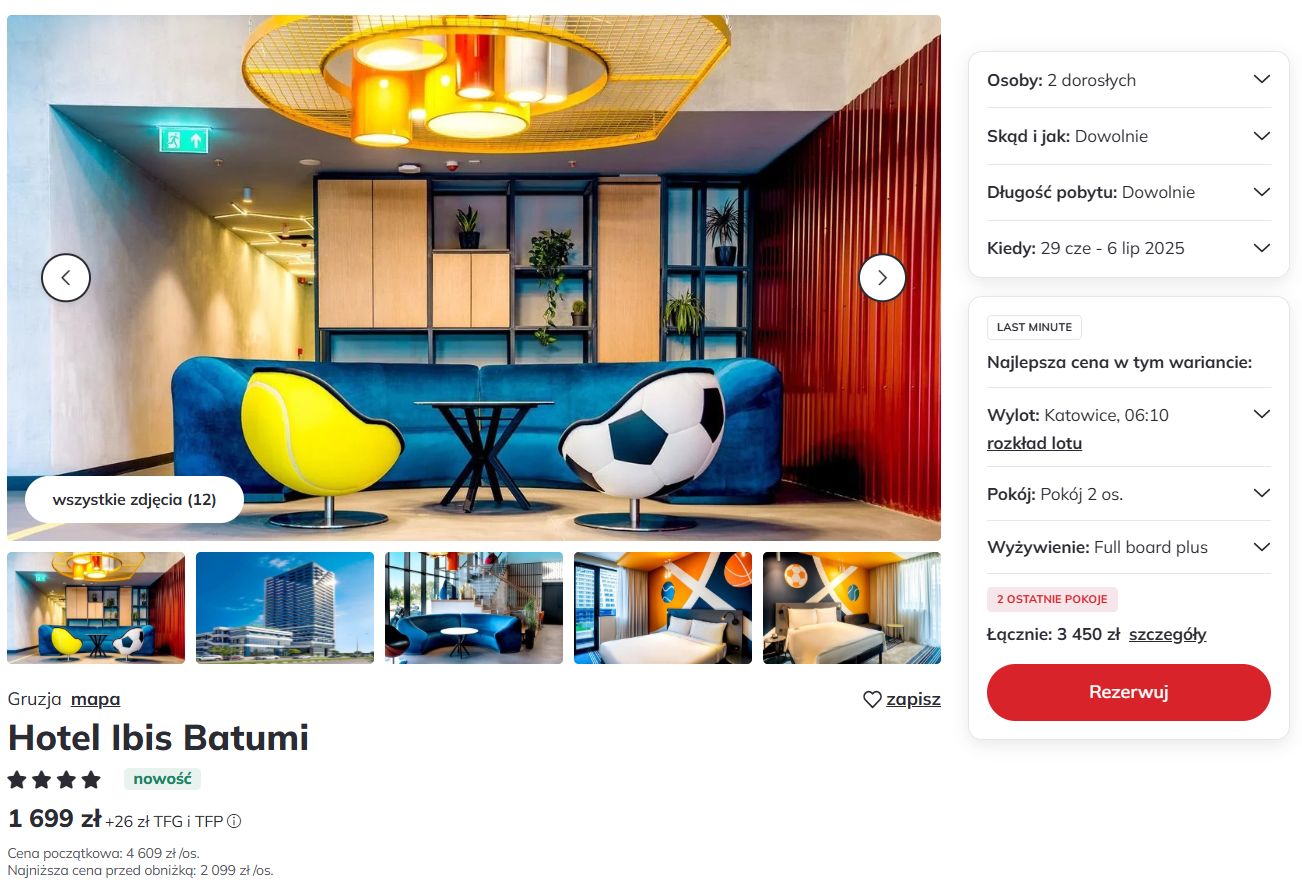
Task: View price szczegóły link
Action: [1167, 634]
